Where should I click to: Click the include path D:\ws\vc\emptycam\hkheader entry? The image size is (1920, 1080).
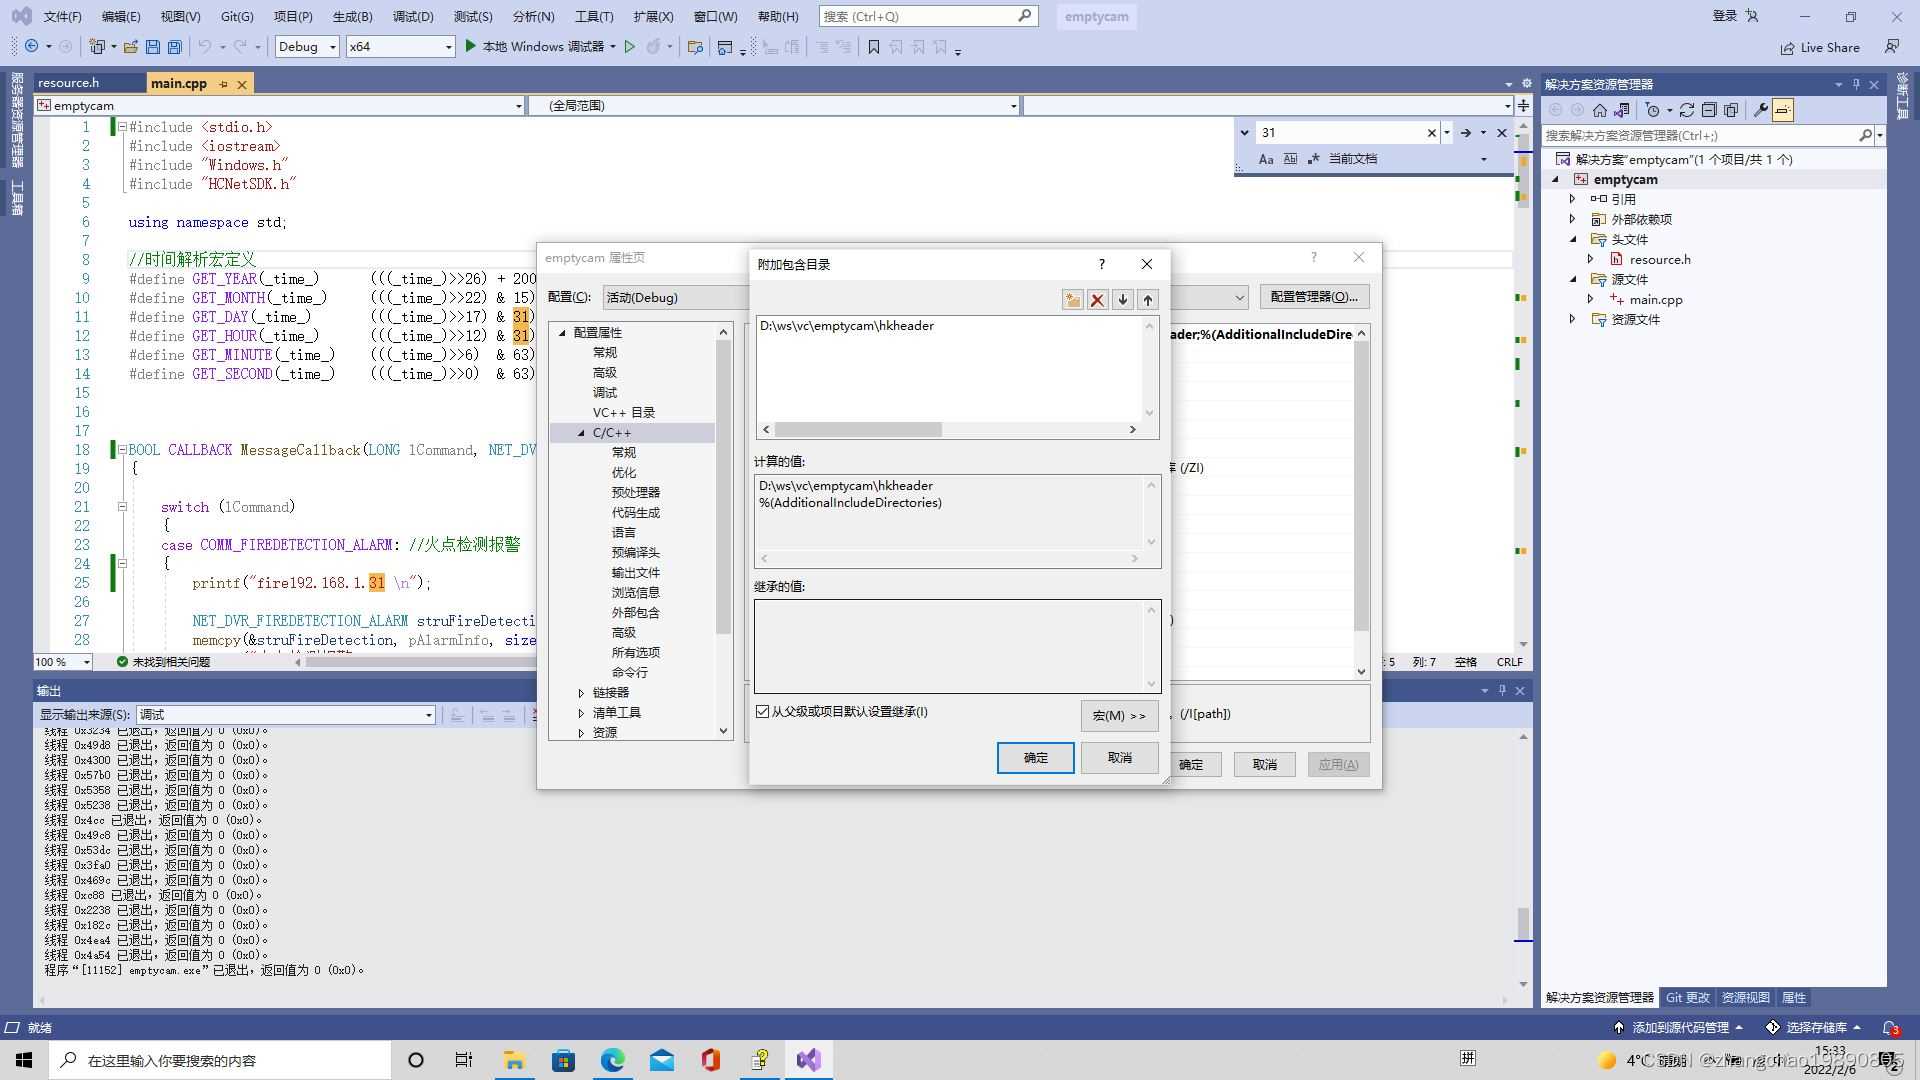pyautogui.click(x=846, y=326)
